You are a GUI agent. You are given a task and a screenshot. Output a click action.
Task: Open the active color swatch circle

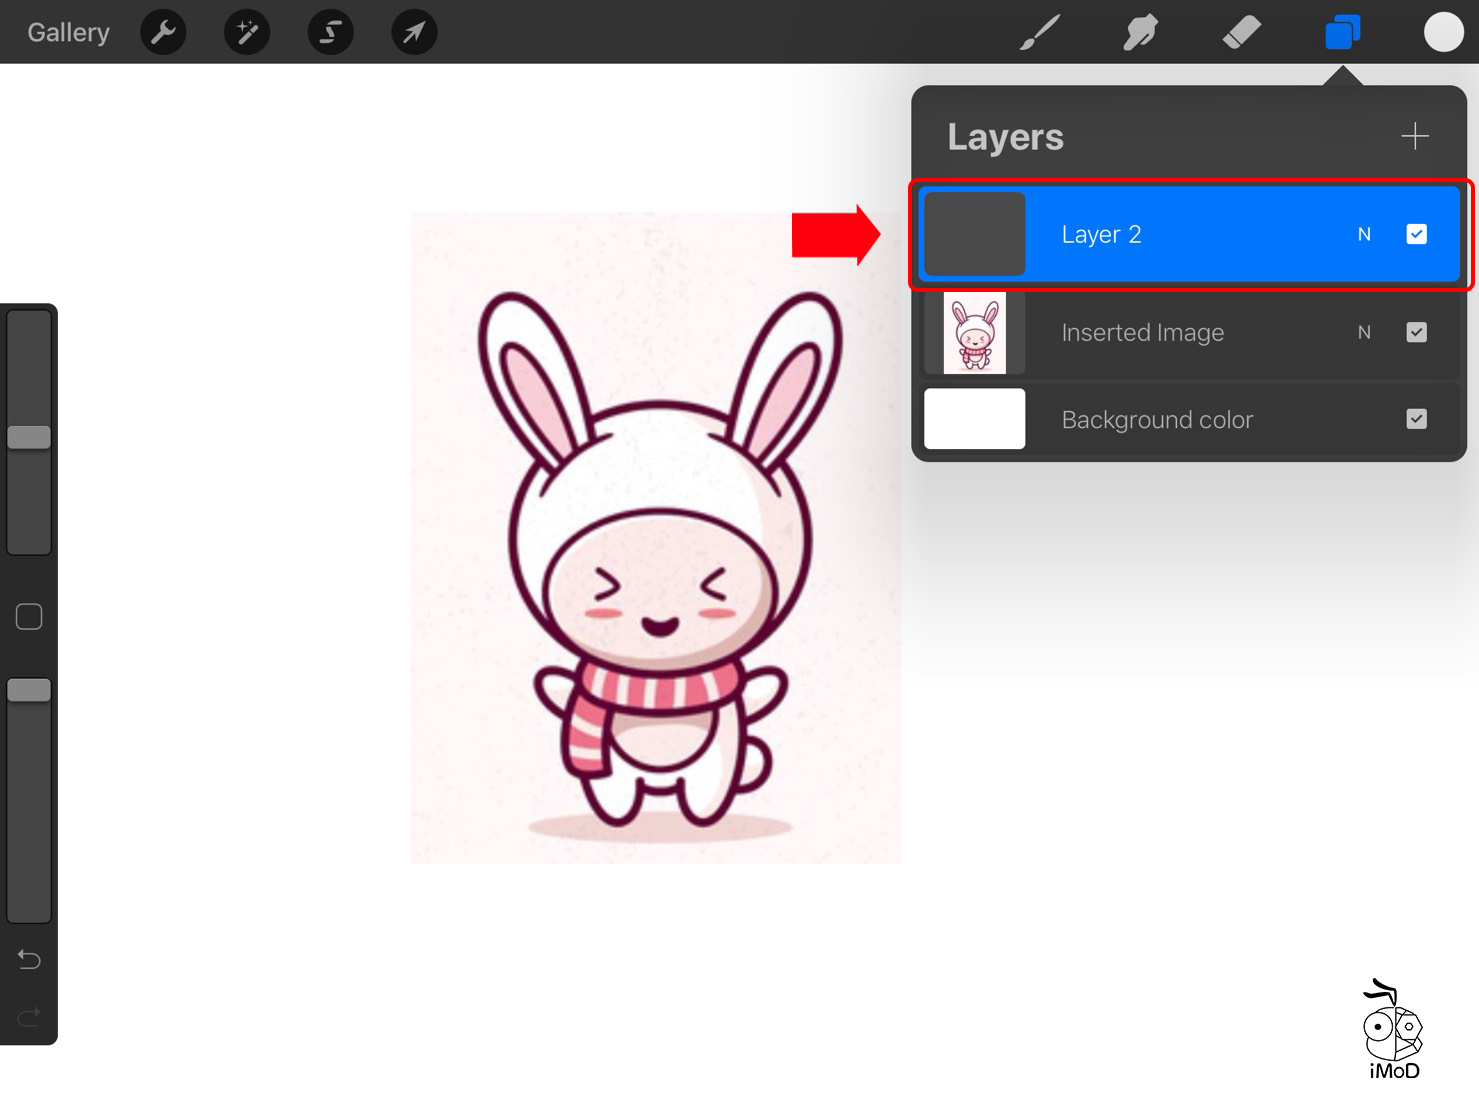point(1443,32)
